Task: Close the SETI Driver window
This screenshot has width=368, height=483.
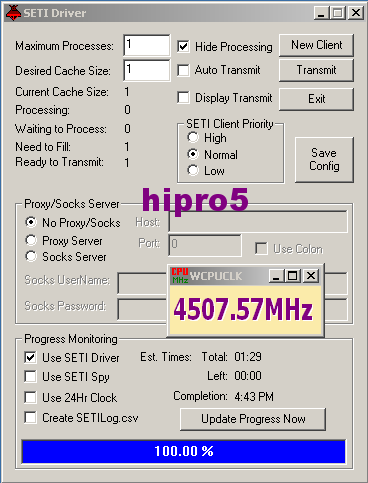Action: [x=356, y=13]
